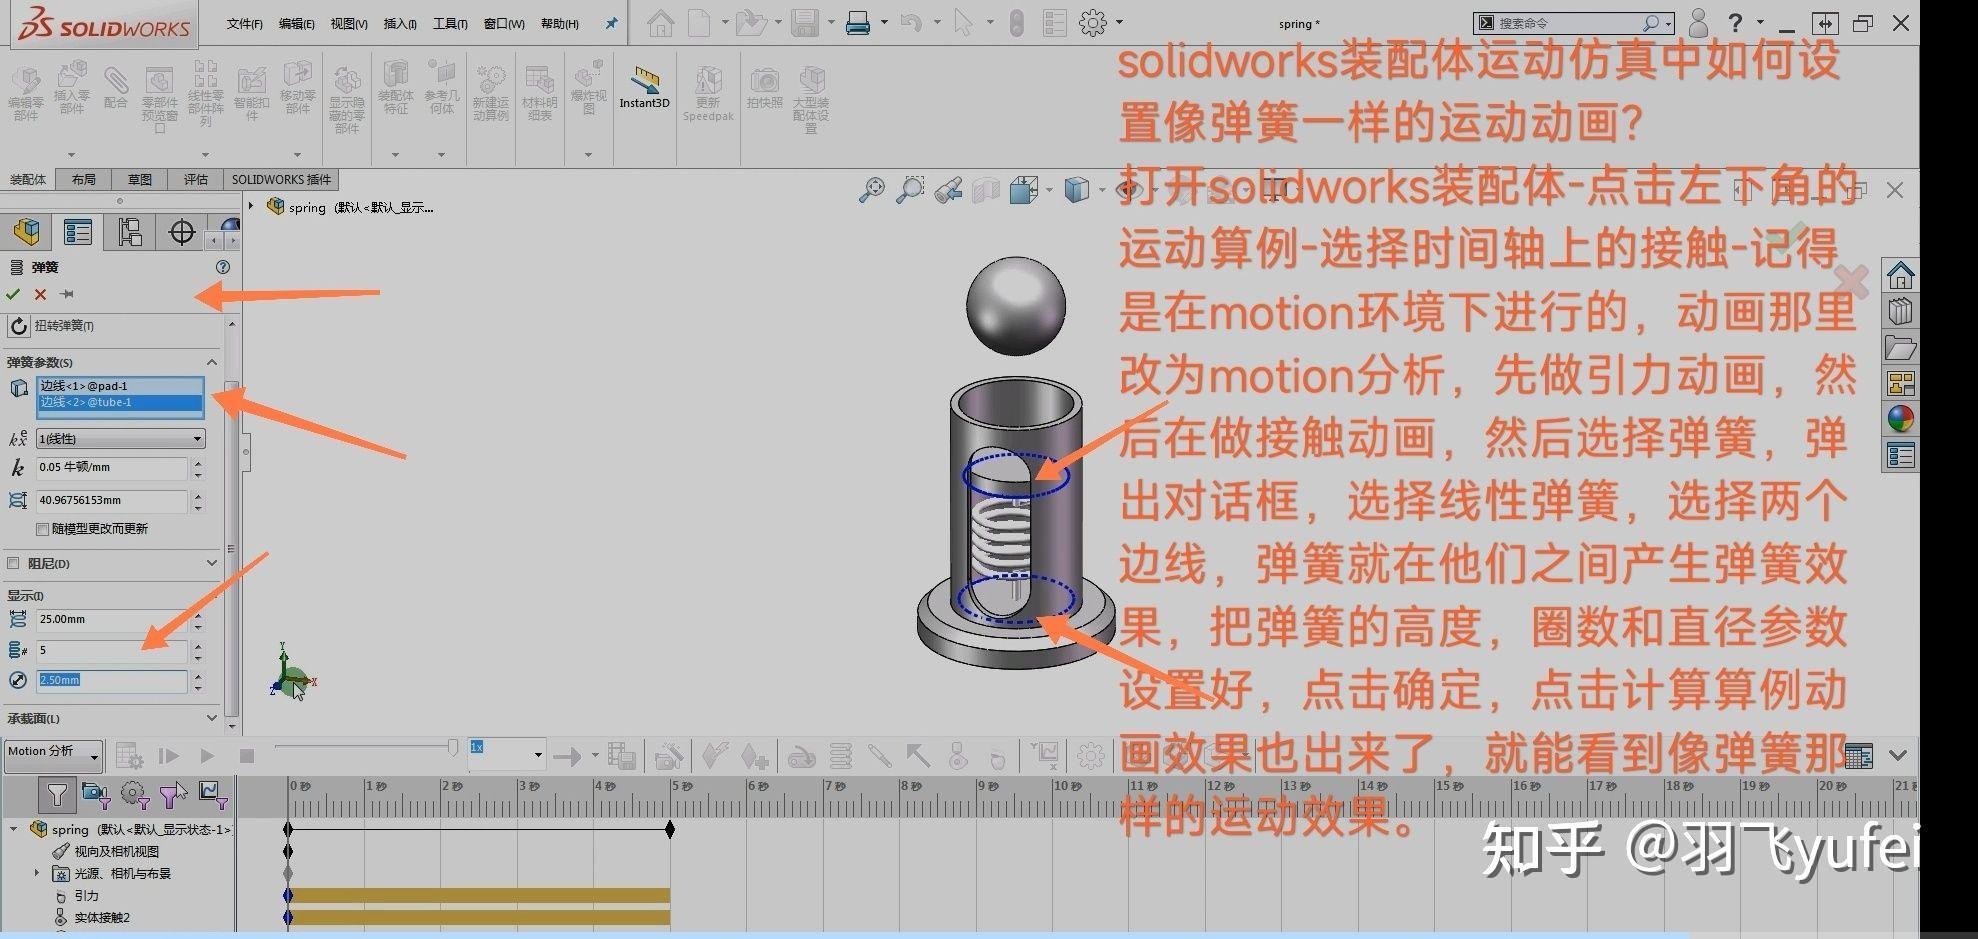
Task: Switch to the 草图 ribbon tab
Action: click(139, 180)
